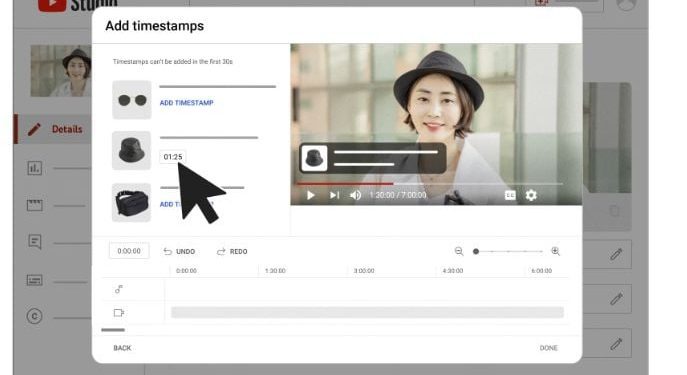Select the belt bag product thumbnail

point(131,202)
